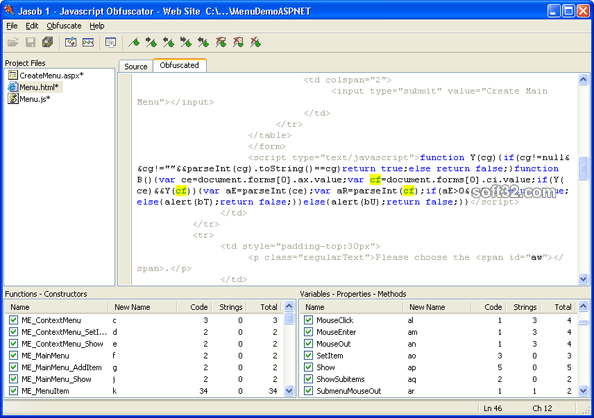Uncheck the ShowSubitems checkbox
The width and height of the screenshot is (594, 418).
308,379
